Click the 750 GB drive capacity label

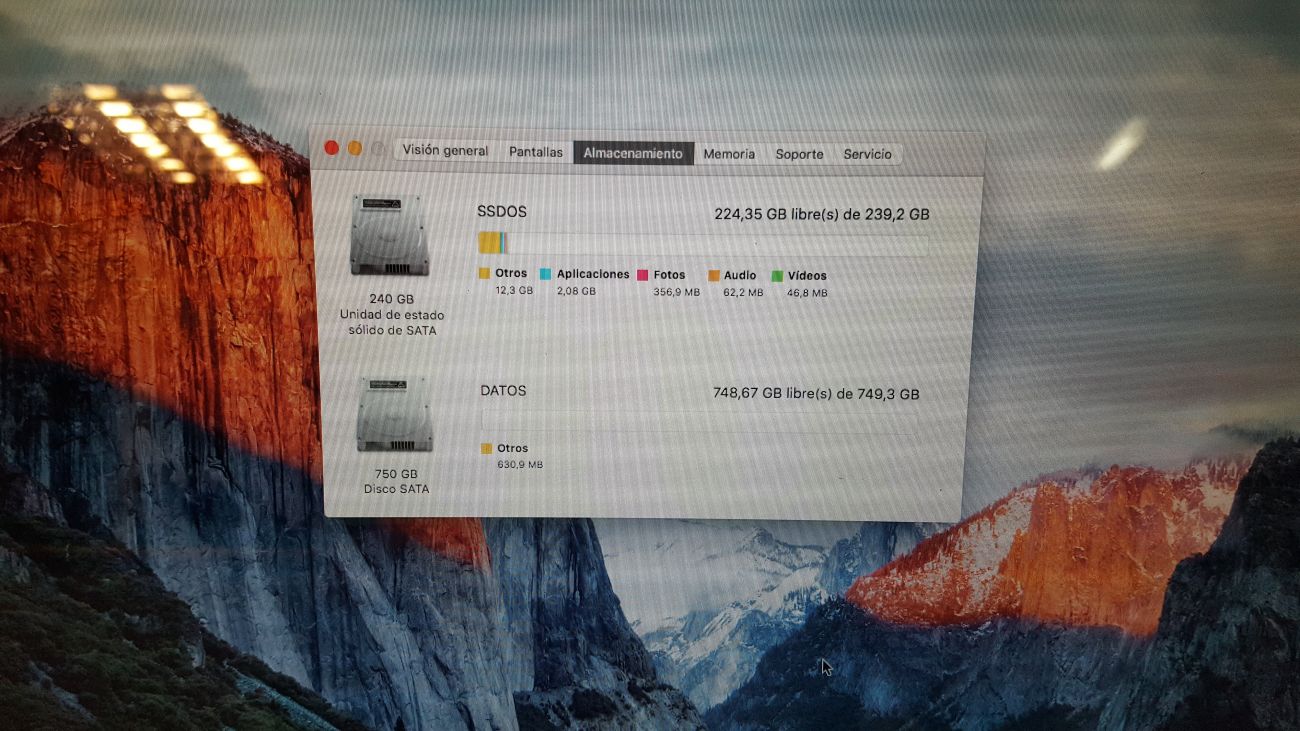tap(396, 474)
